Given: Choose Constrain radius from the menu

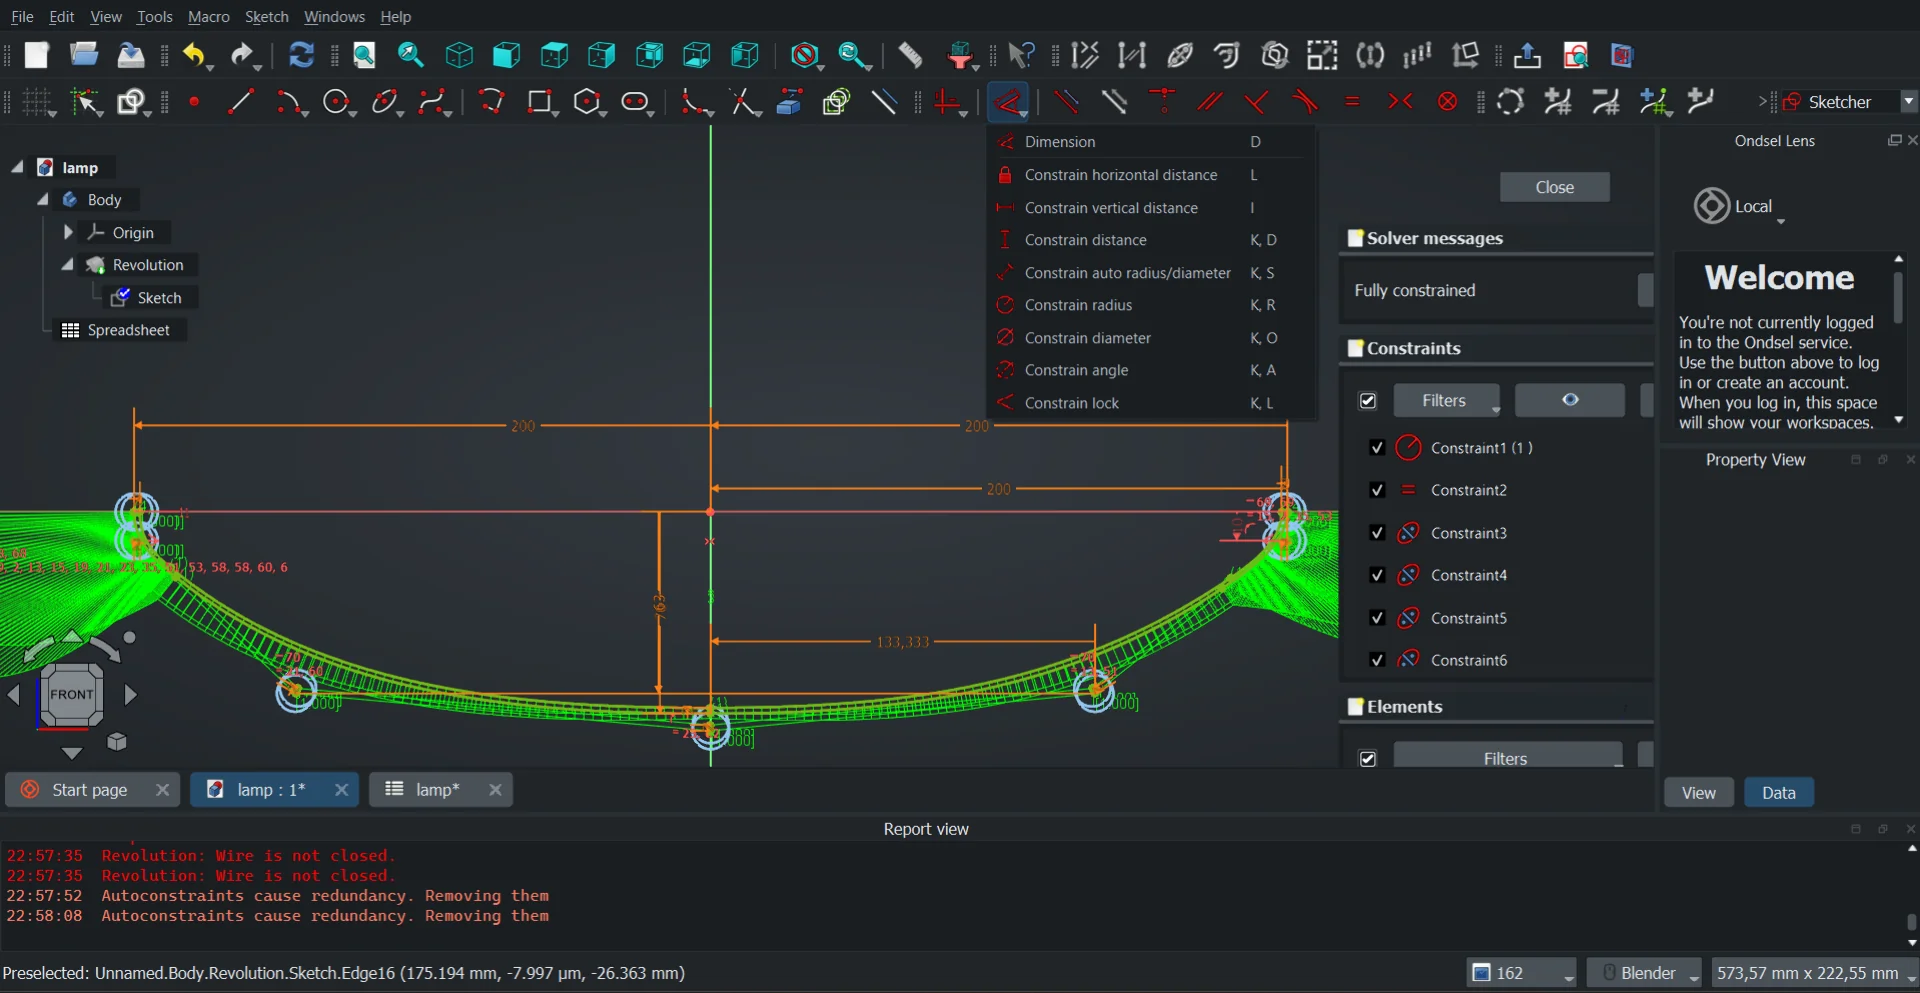Looking at the screenshot, I should pyautogui.click(x=1078, y=305).
